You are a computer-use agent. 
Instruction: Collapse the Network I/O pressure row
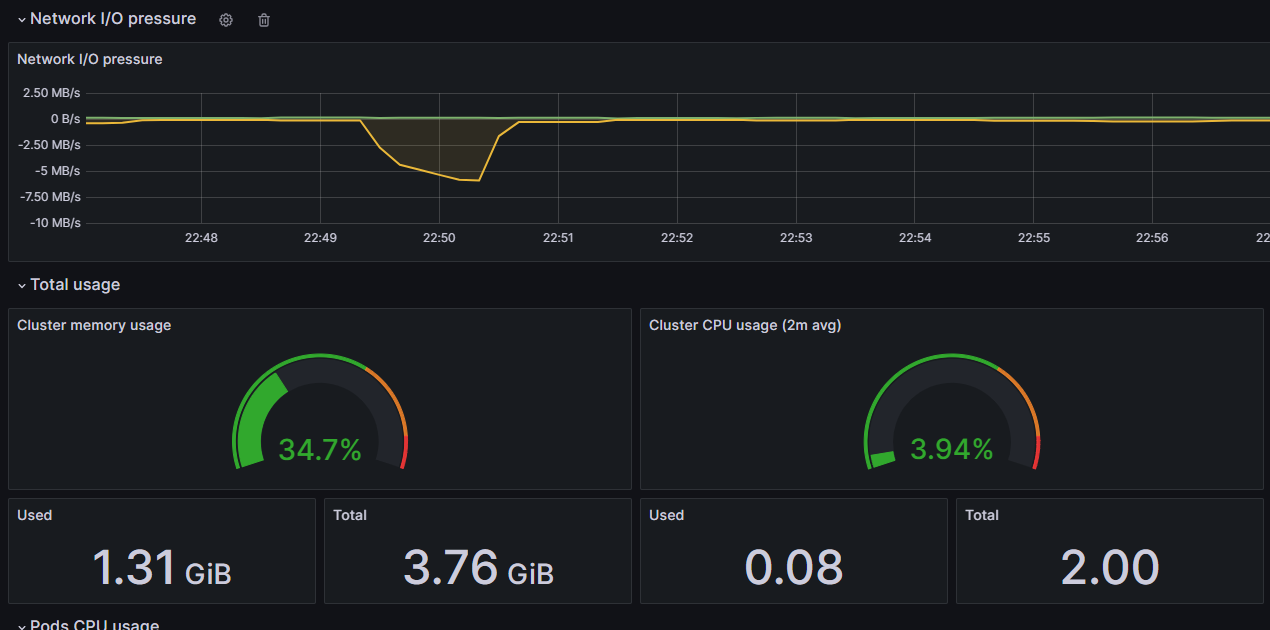(21, 20)
